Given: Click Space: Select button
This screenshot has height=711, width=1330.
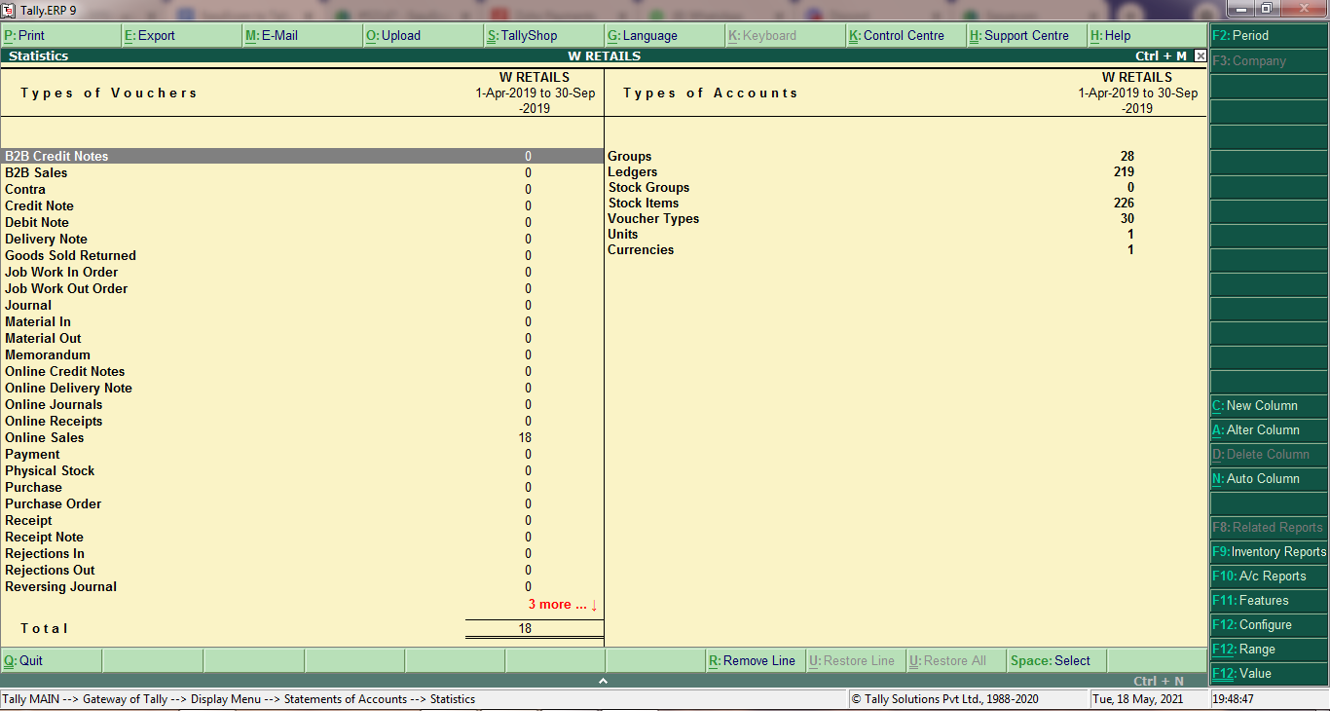Looking at the screenshot, I should tap(1056, 660).
